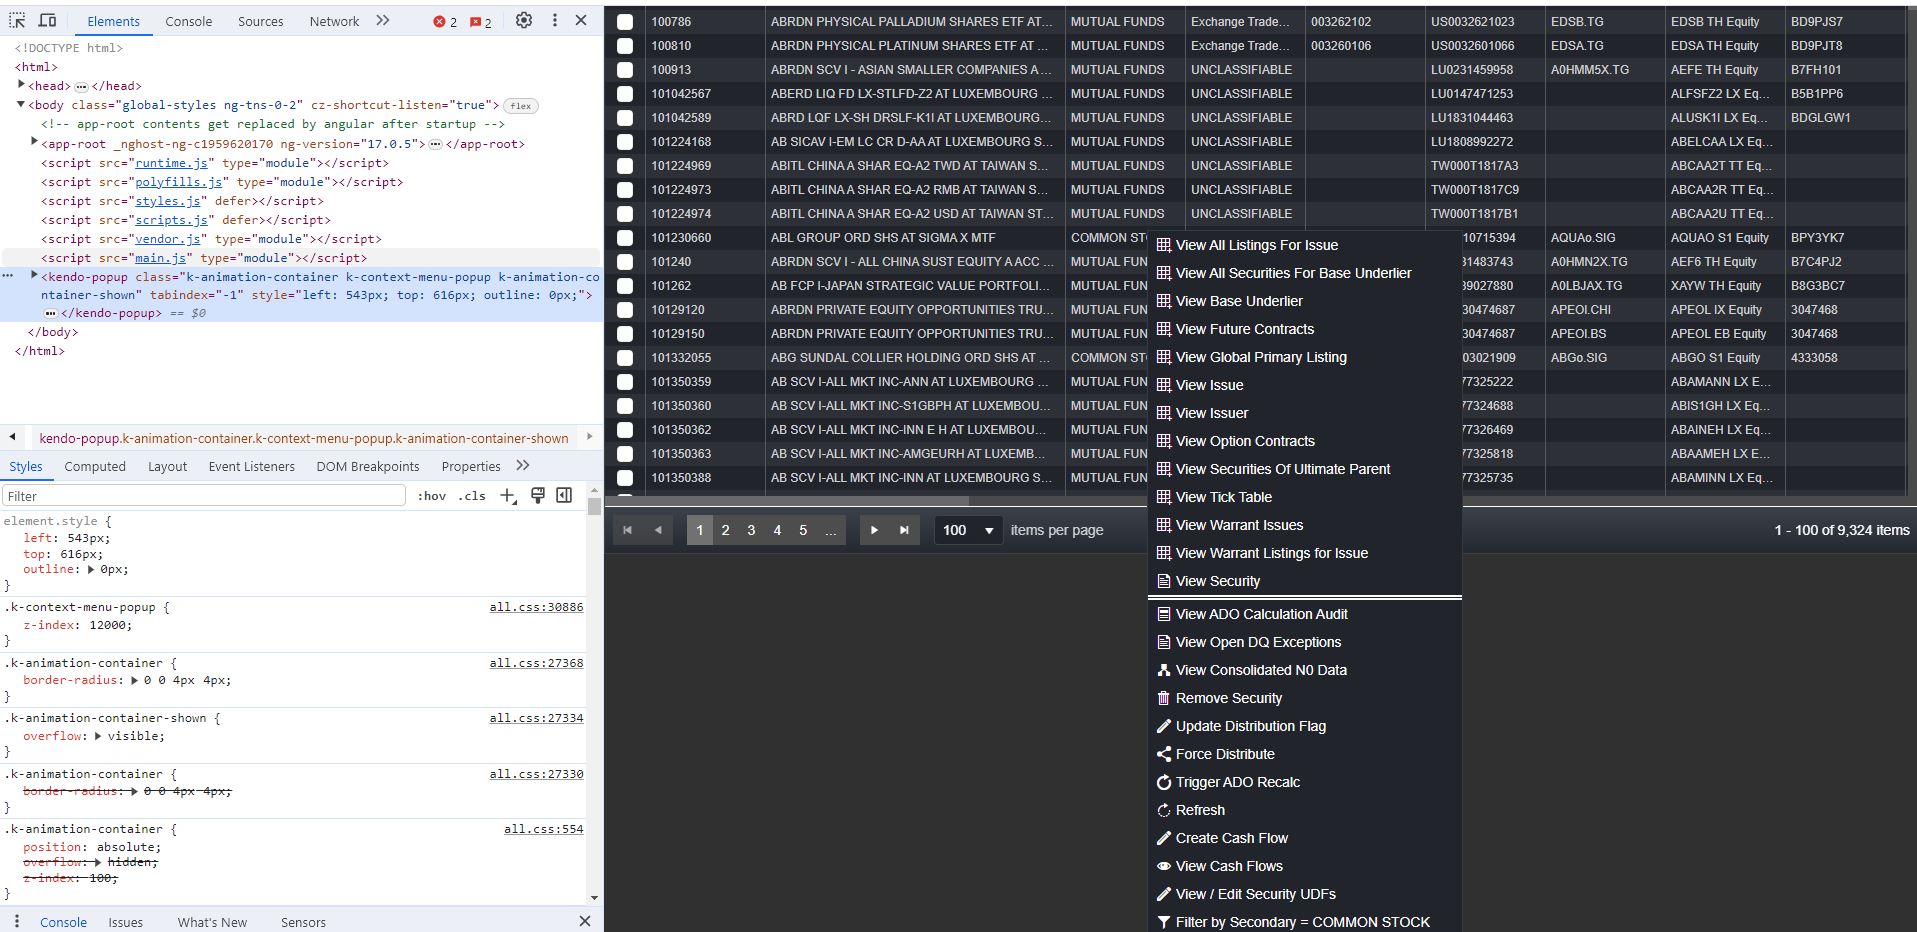Click the Remove Security trash icon
Viewport: 1917px width, 932px height.
click(x=1163, y=698)
